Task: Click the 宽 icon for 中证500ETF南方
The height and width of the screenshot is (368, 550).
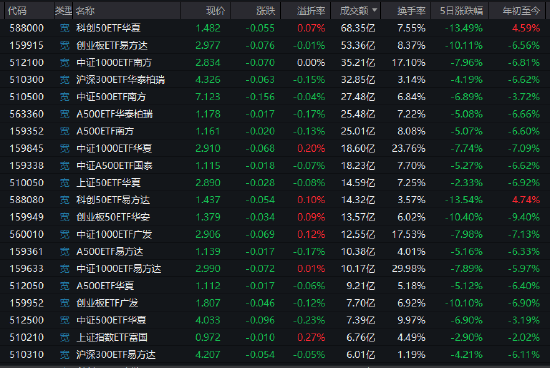Action: click(65, 97)
